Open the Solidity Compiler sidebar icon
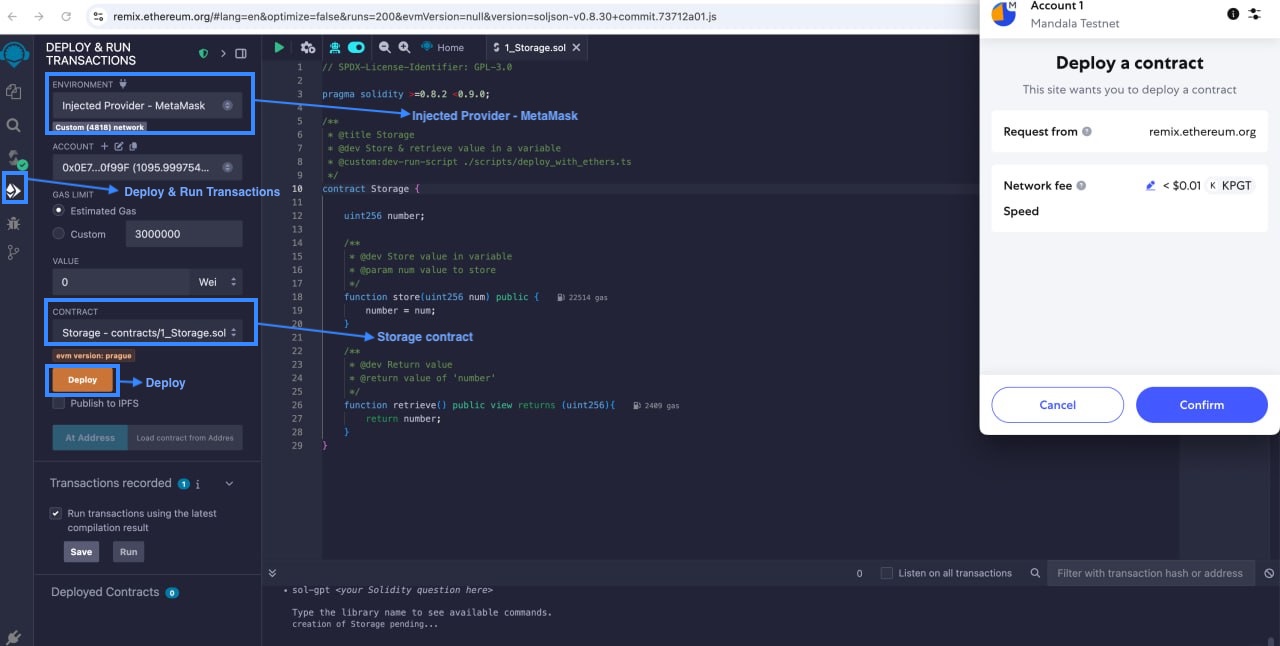This screenshot has height=646, width=1280. tap(15, 158)
